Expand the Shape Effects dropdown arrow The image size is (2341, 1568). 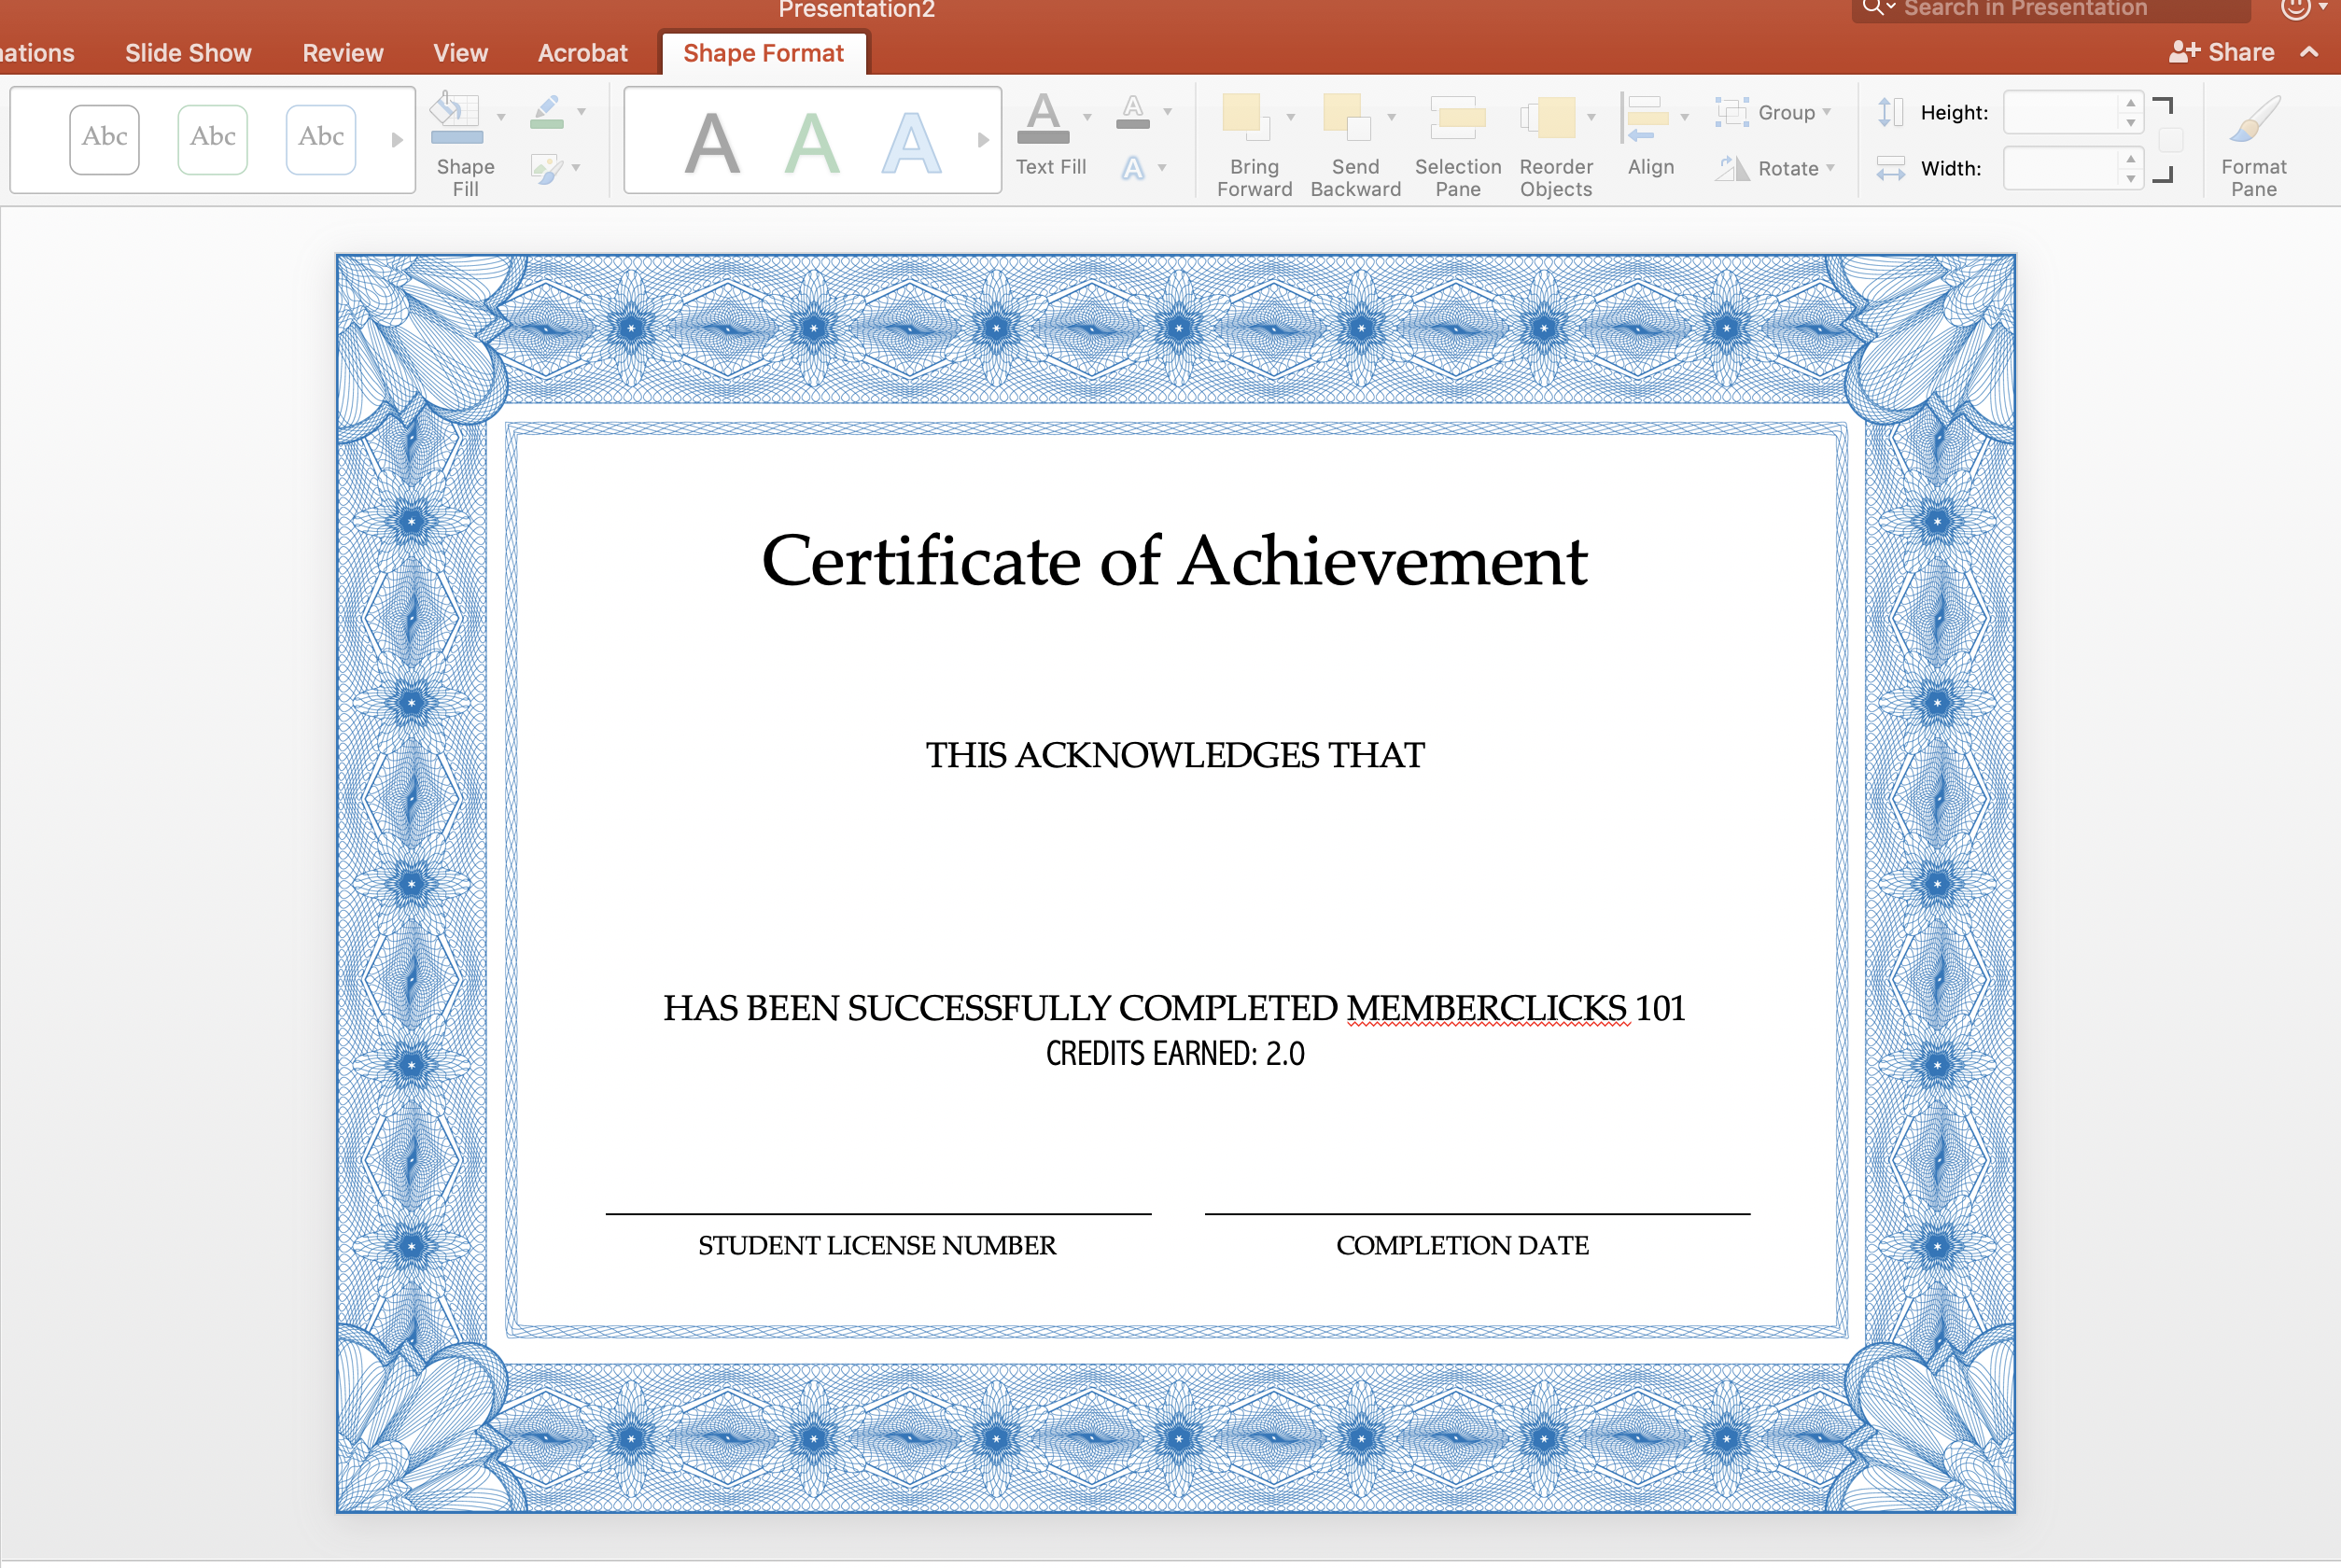point(576,168)
